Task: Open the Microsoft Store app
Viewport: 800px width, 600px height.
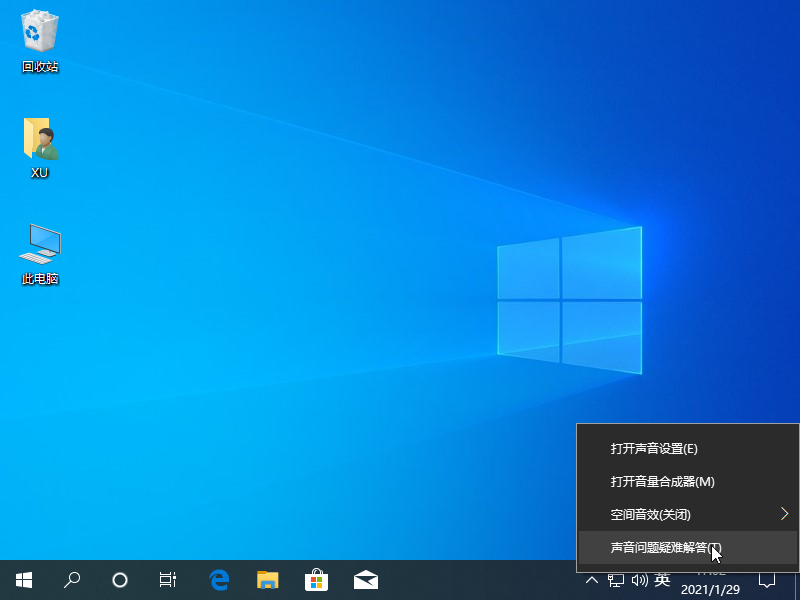Action: pos(317,580)
